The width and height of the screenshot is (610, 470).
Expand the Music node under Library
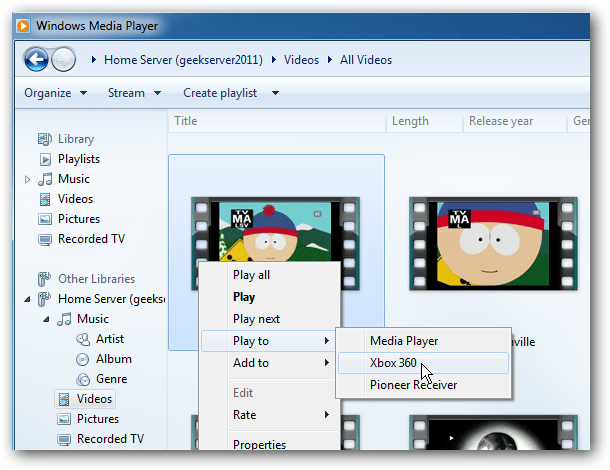pyautogui.click(x=27, y=179)
